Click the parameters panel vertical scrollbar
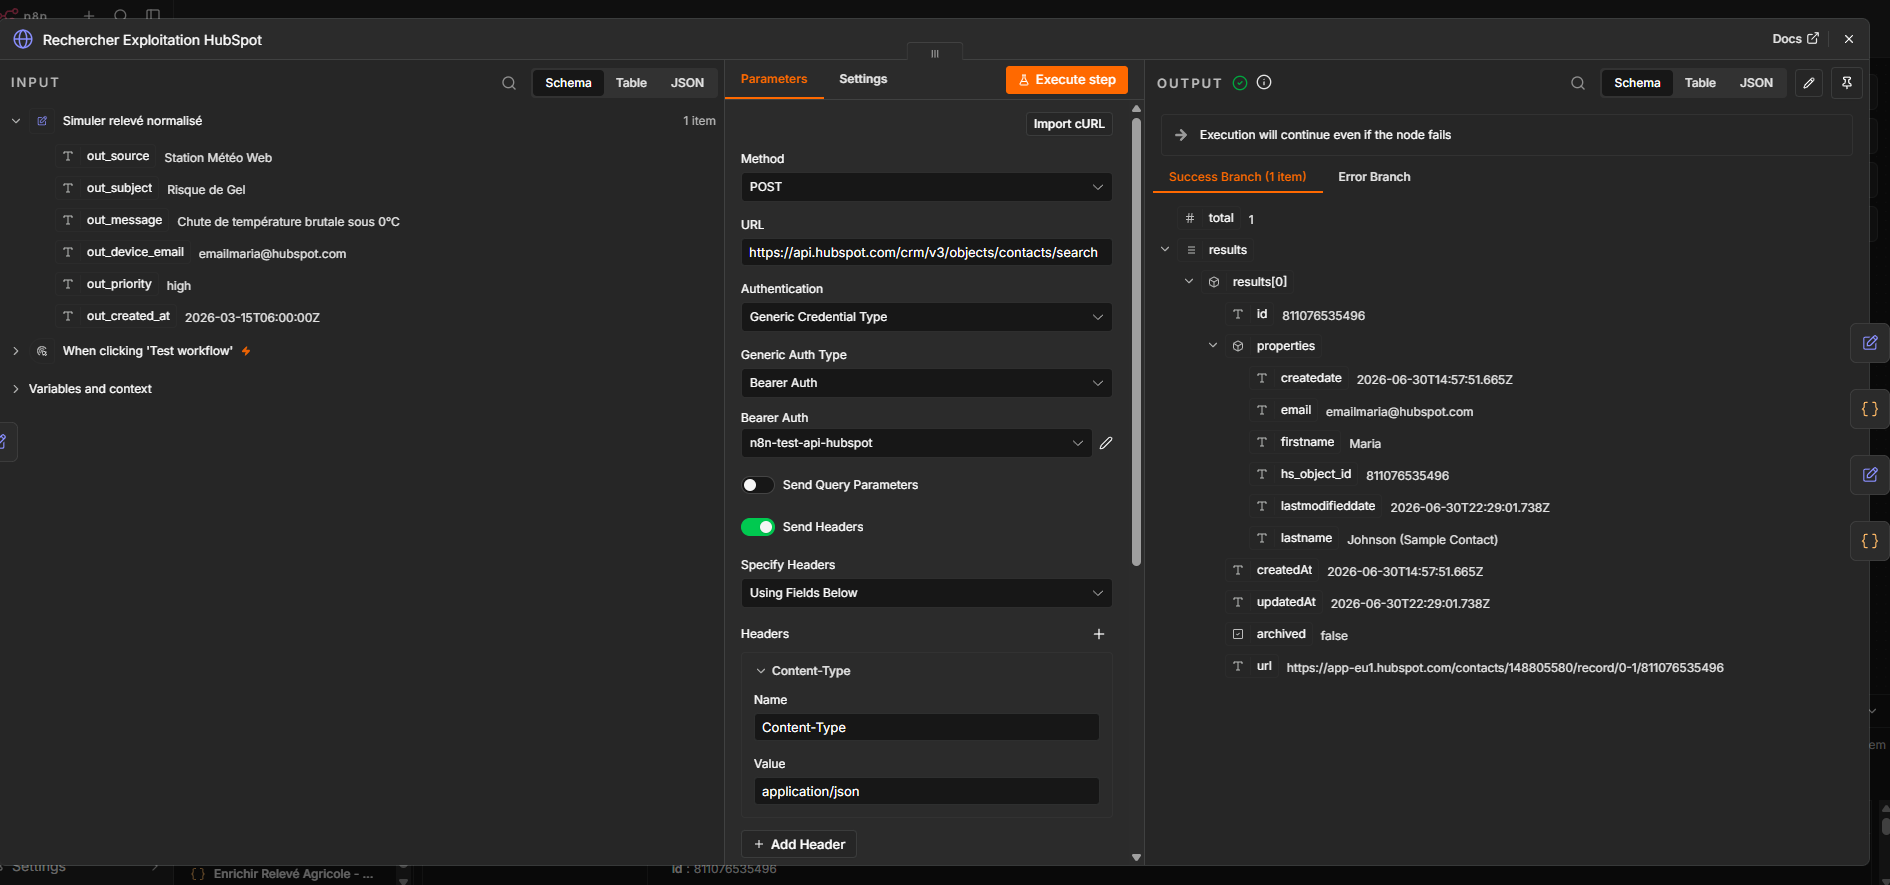1890x885 pixels. coord(1136,340)
